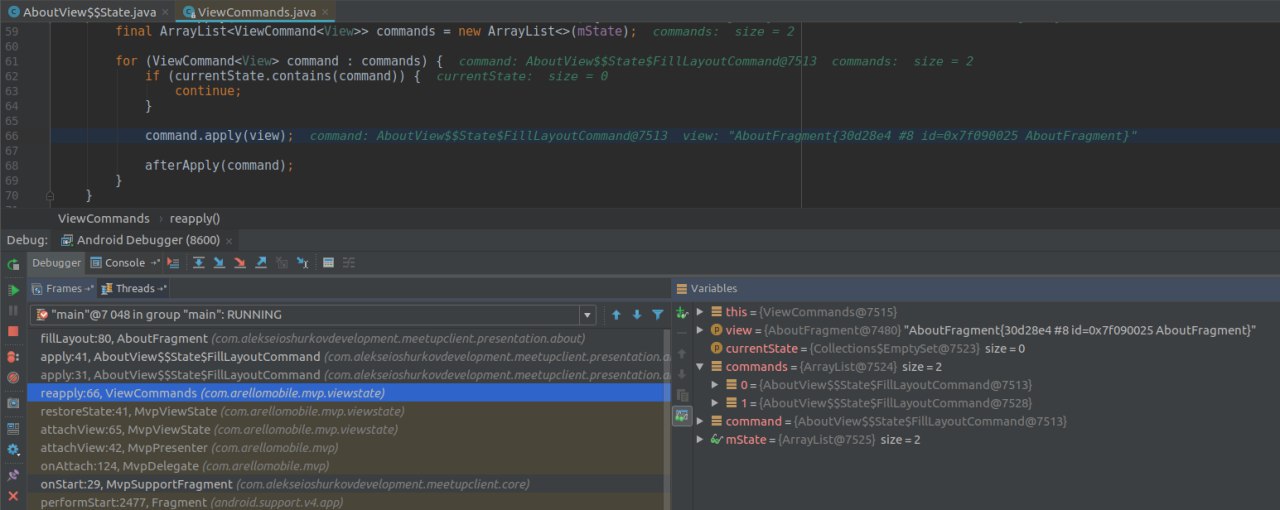Select the Android Debugger (8600) tab
1280x510 pixels.
[146, 240]
